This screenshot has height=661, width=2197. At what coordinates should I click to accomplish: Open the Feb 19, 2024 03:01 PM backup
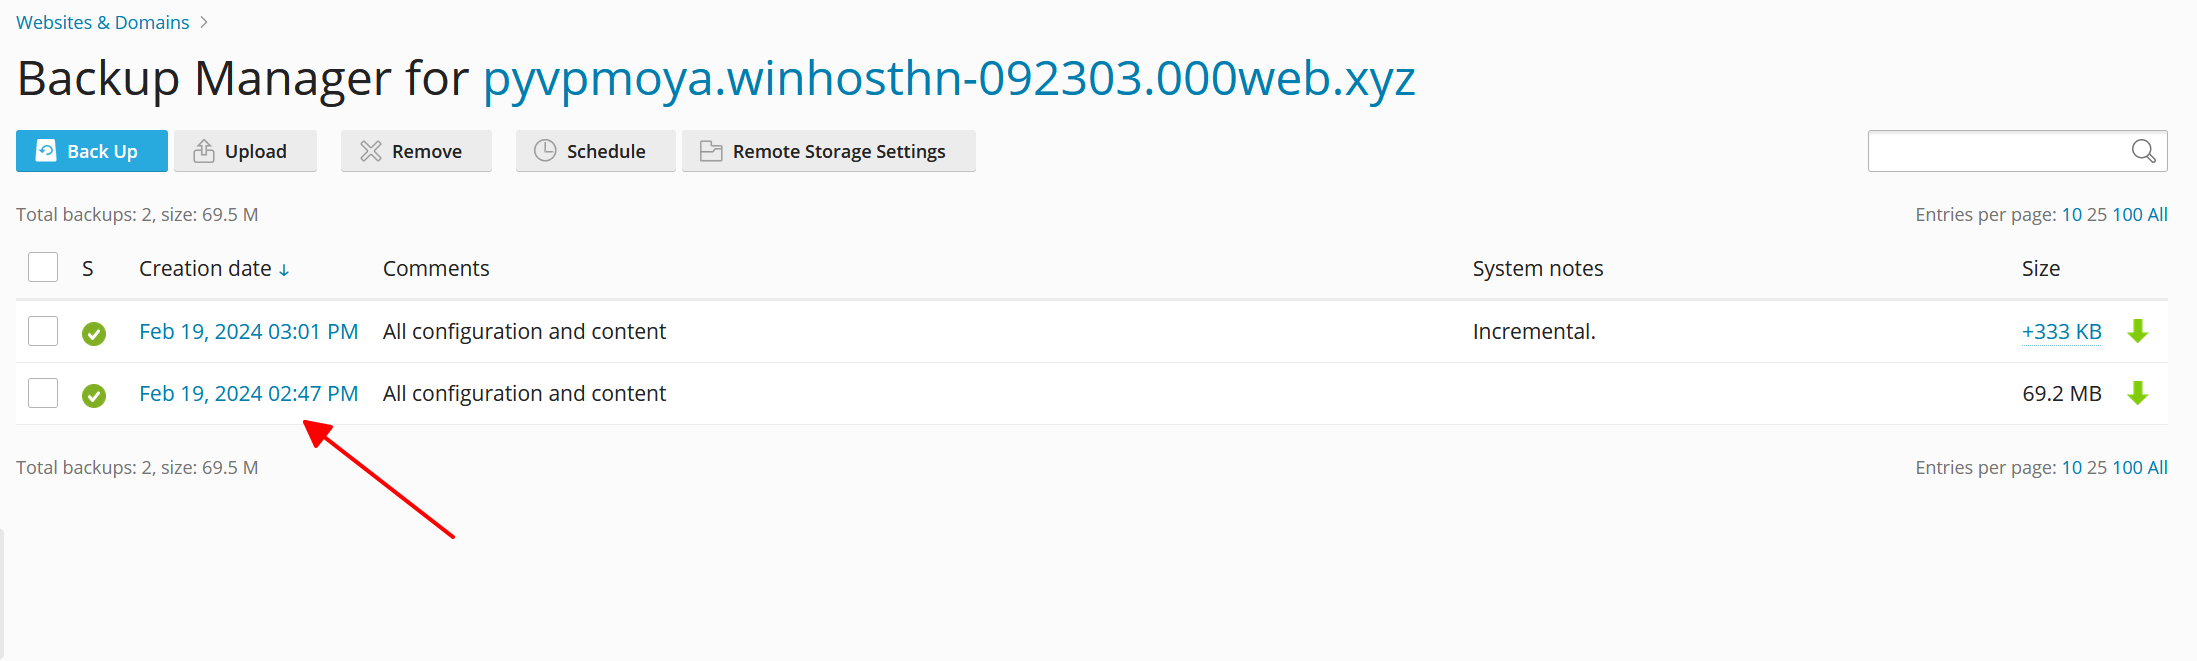click(x=248, y=331)
